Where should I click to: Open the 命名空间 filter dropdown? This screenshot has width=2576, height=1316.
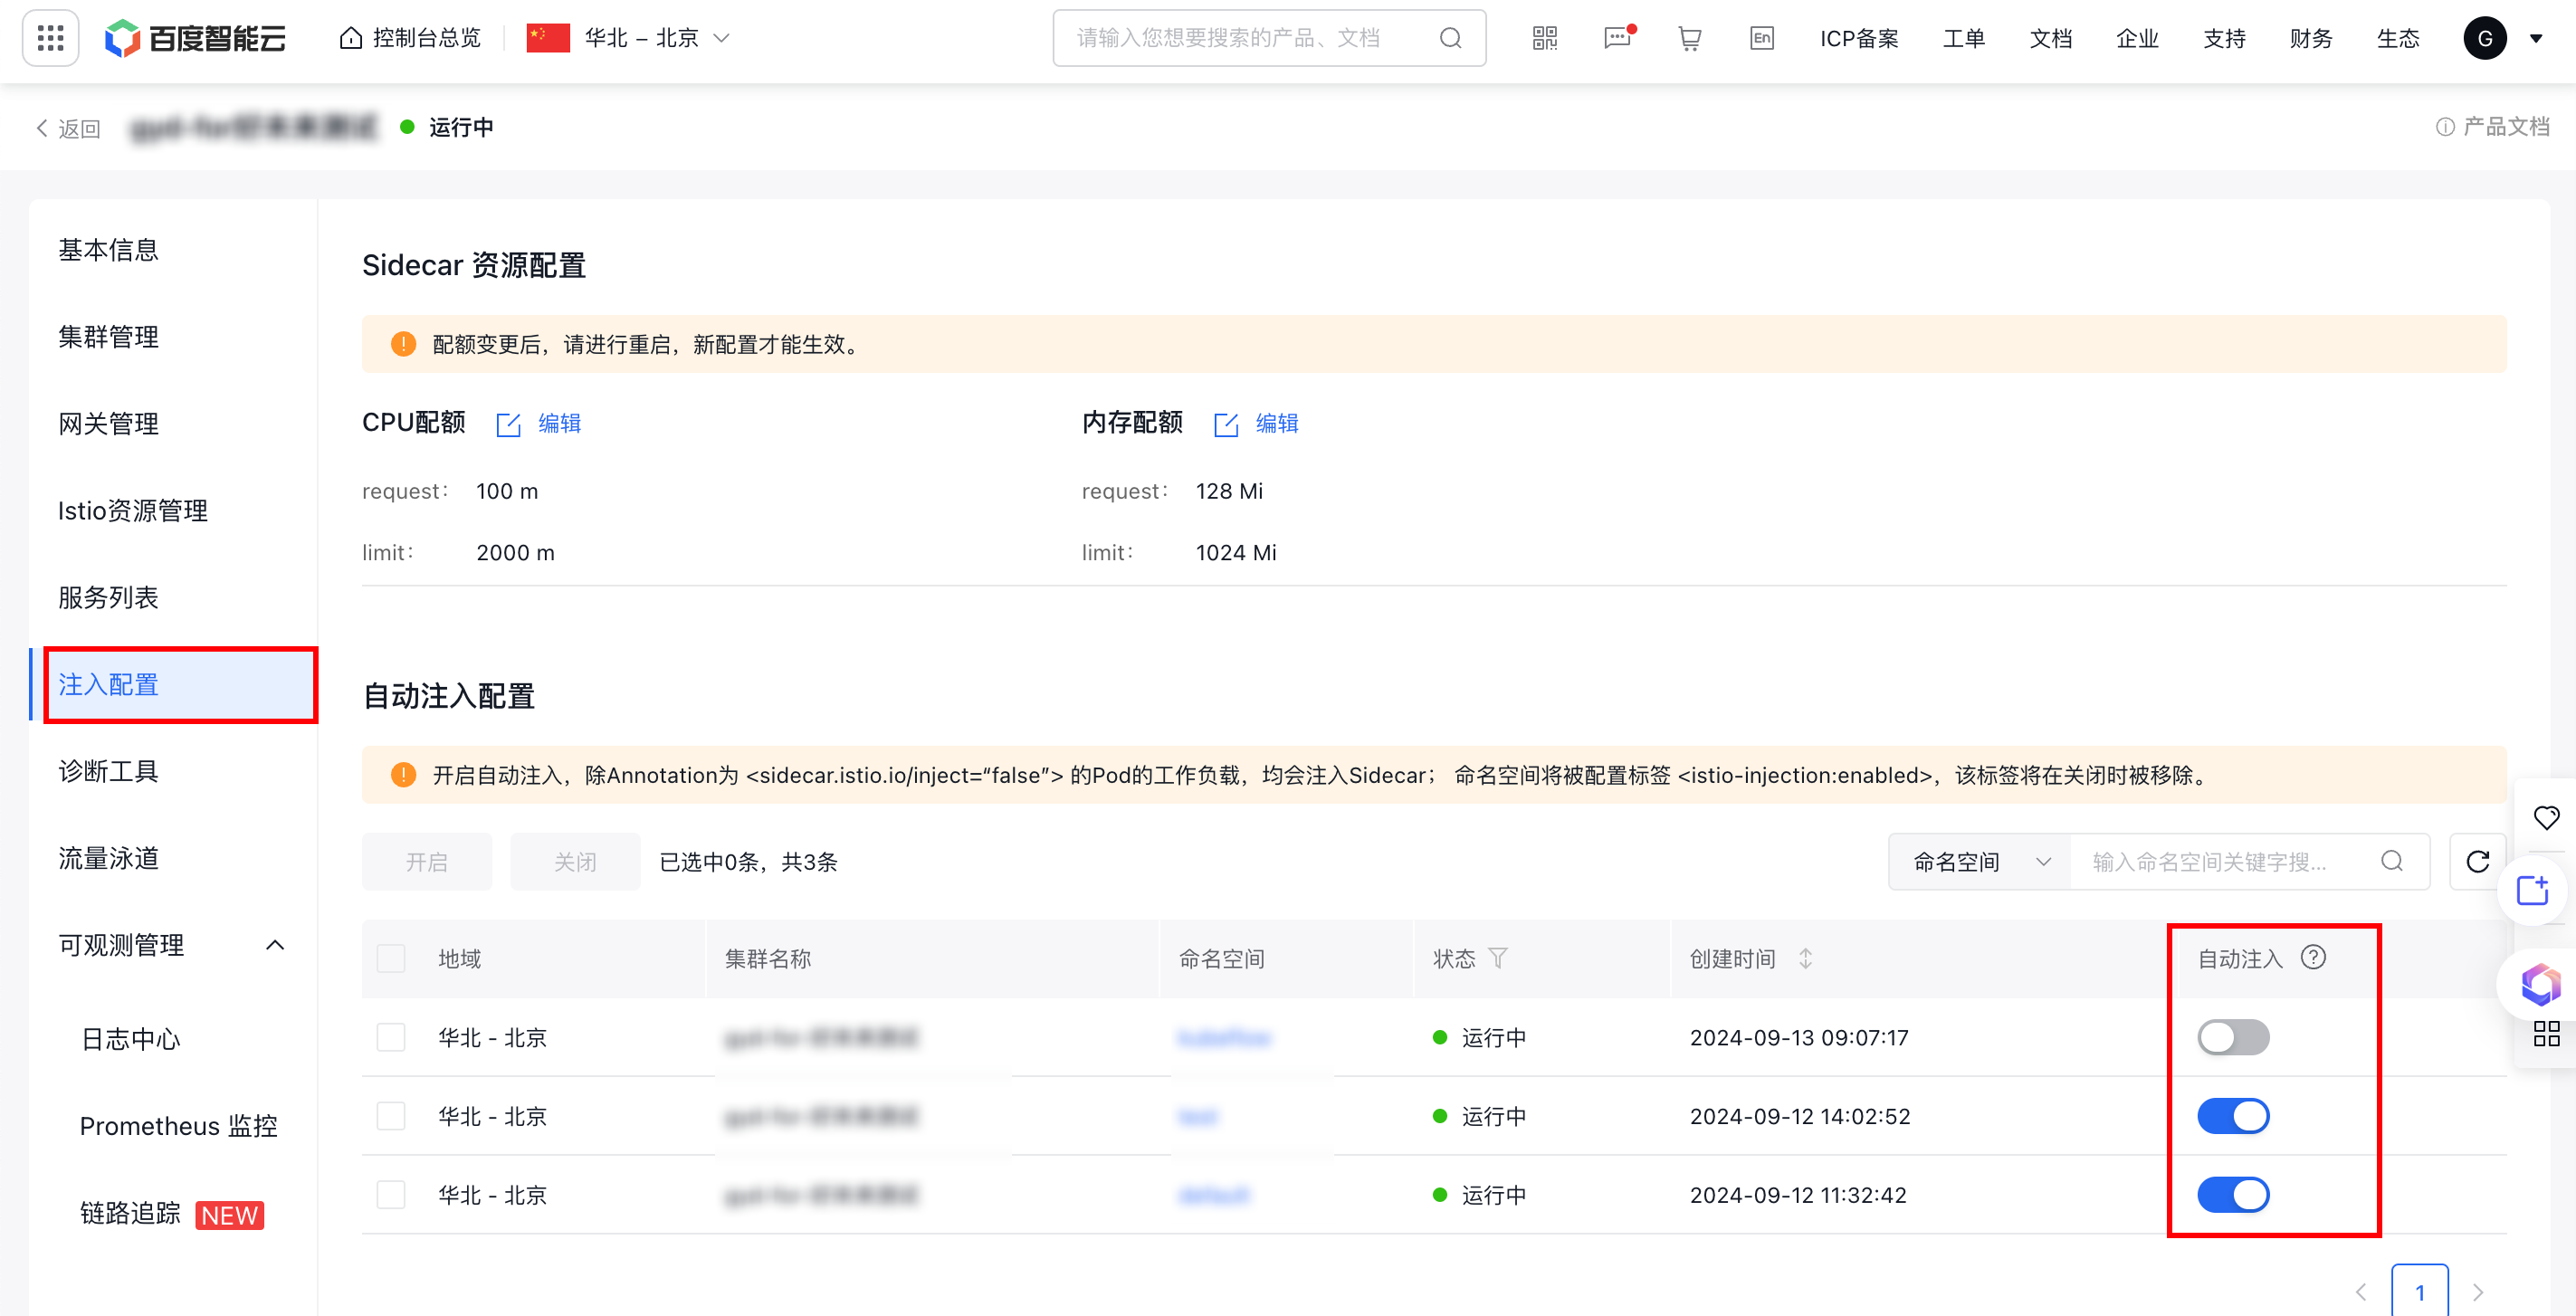pyautogui.click(x=1980, y=862)
